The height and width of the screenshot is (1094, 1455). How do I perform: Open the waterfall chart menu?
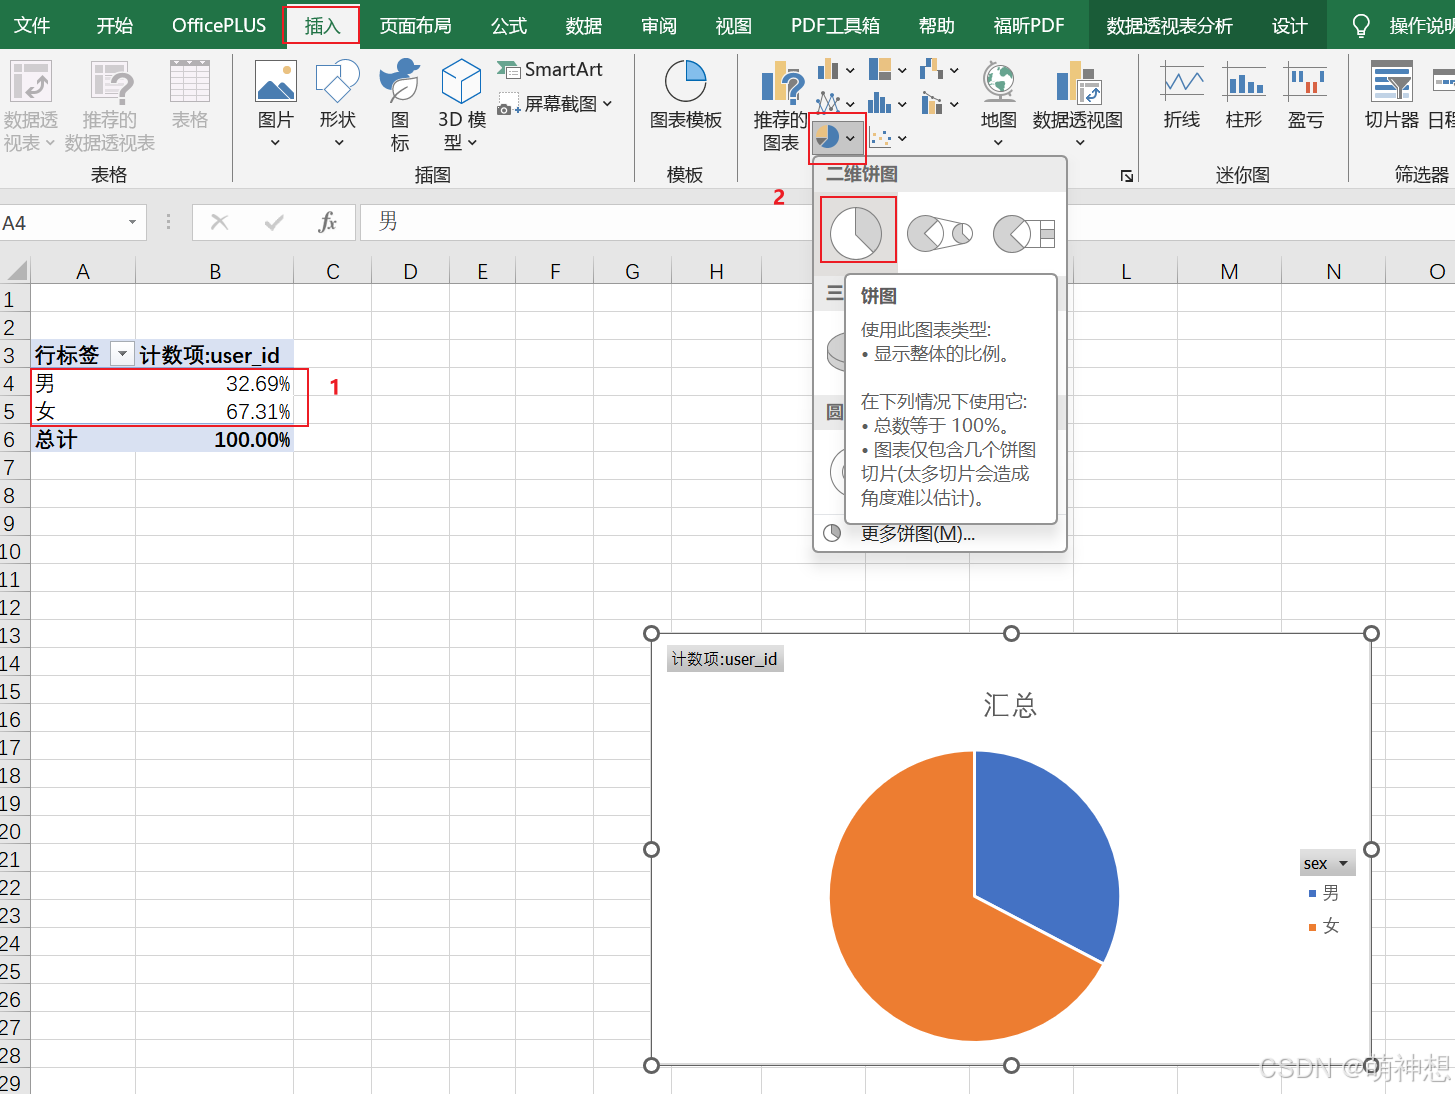[939, 70]
